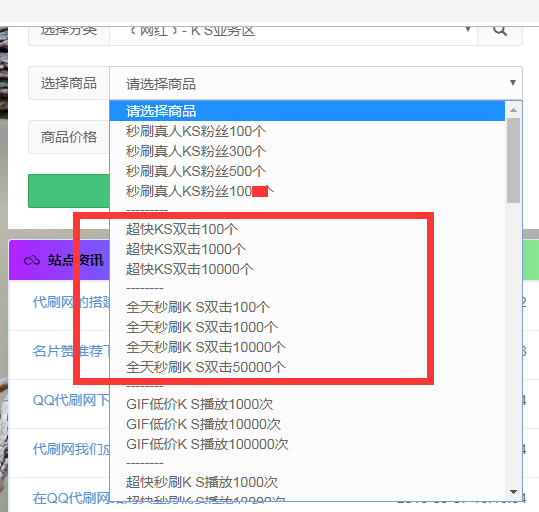
Task: Choose GIF低价K S播放10000次 option
Action: (x=307, y=424)
